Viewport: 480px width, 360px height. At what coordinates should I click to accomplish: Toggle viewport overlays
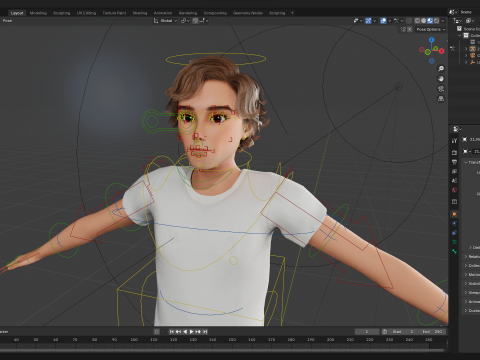(x=383, y=21)
